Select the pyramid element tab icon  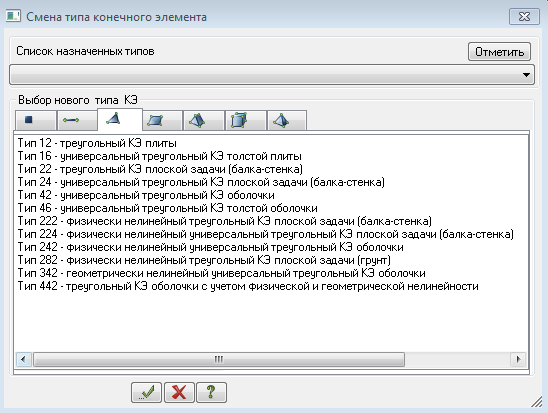287,120
